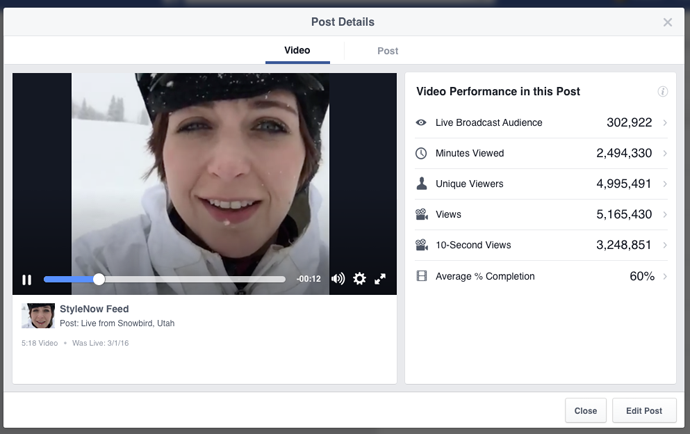The image size is (690, 434).
Task: Click the Close button
Action: click(586, 411)
